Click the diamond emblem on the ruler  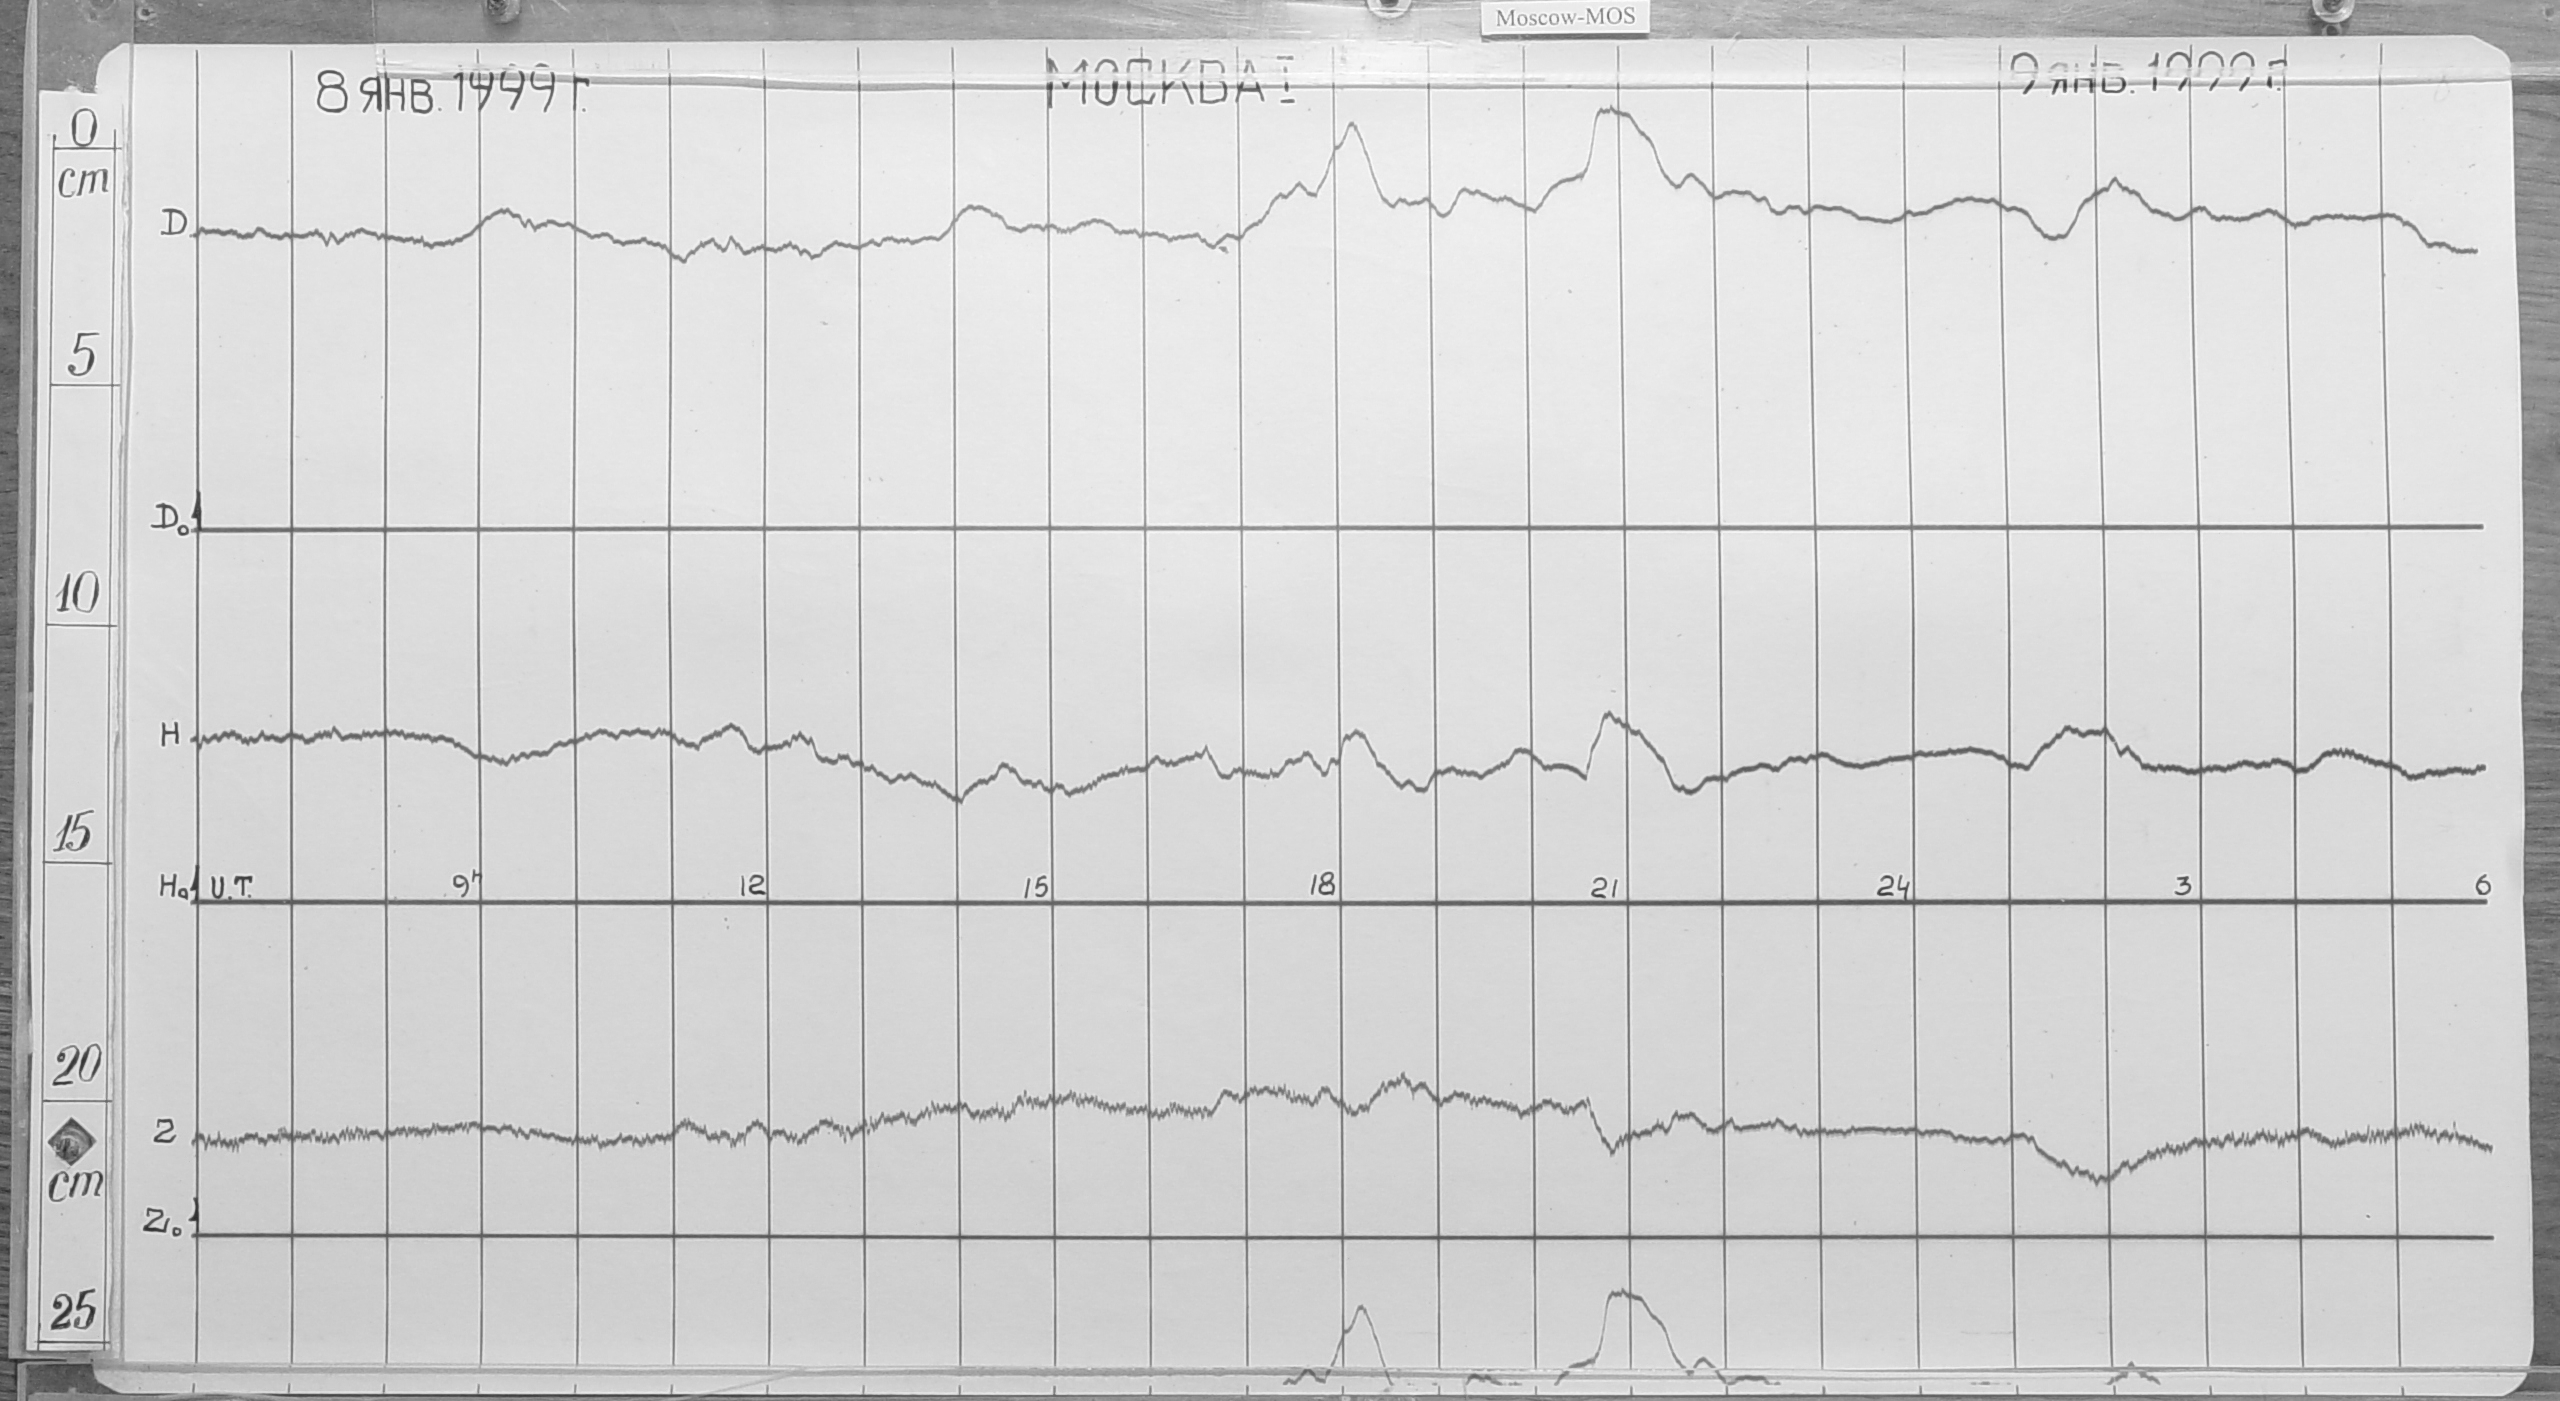71,1141
